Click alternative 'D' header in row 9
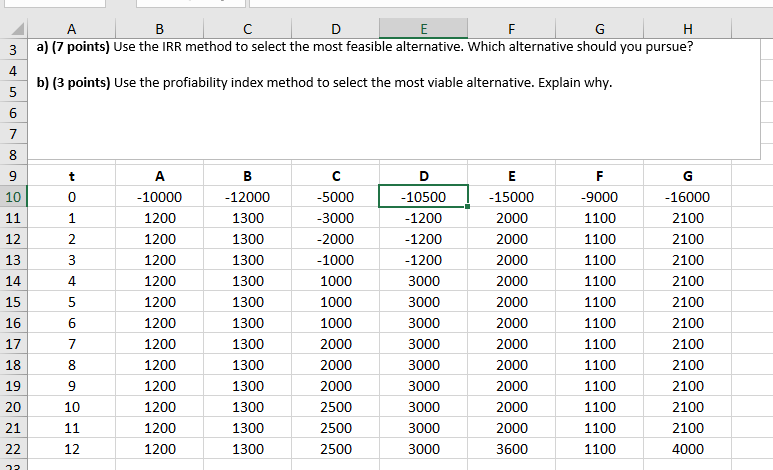The width and height of the screenshot is (773, 470). pyautogui.click(x=423, y=176)
